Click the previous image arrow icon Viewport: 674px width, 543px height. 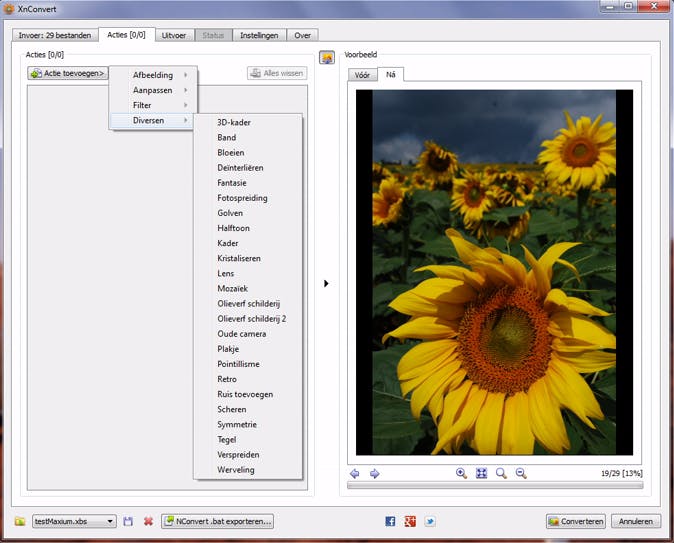point(355,473)
